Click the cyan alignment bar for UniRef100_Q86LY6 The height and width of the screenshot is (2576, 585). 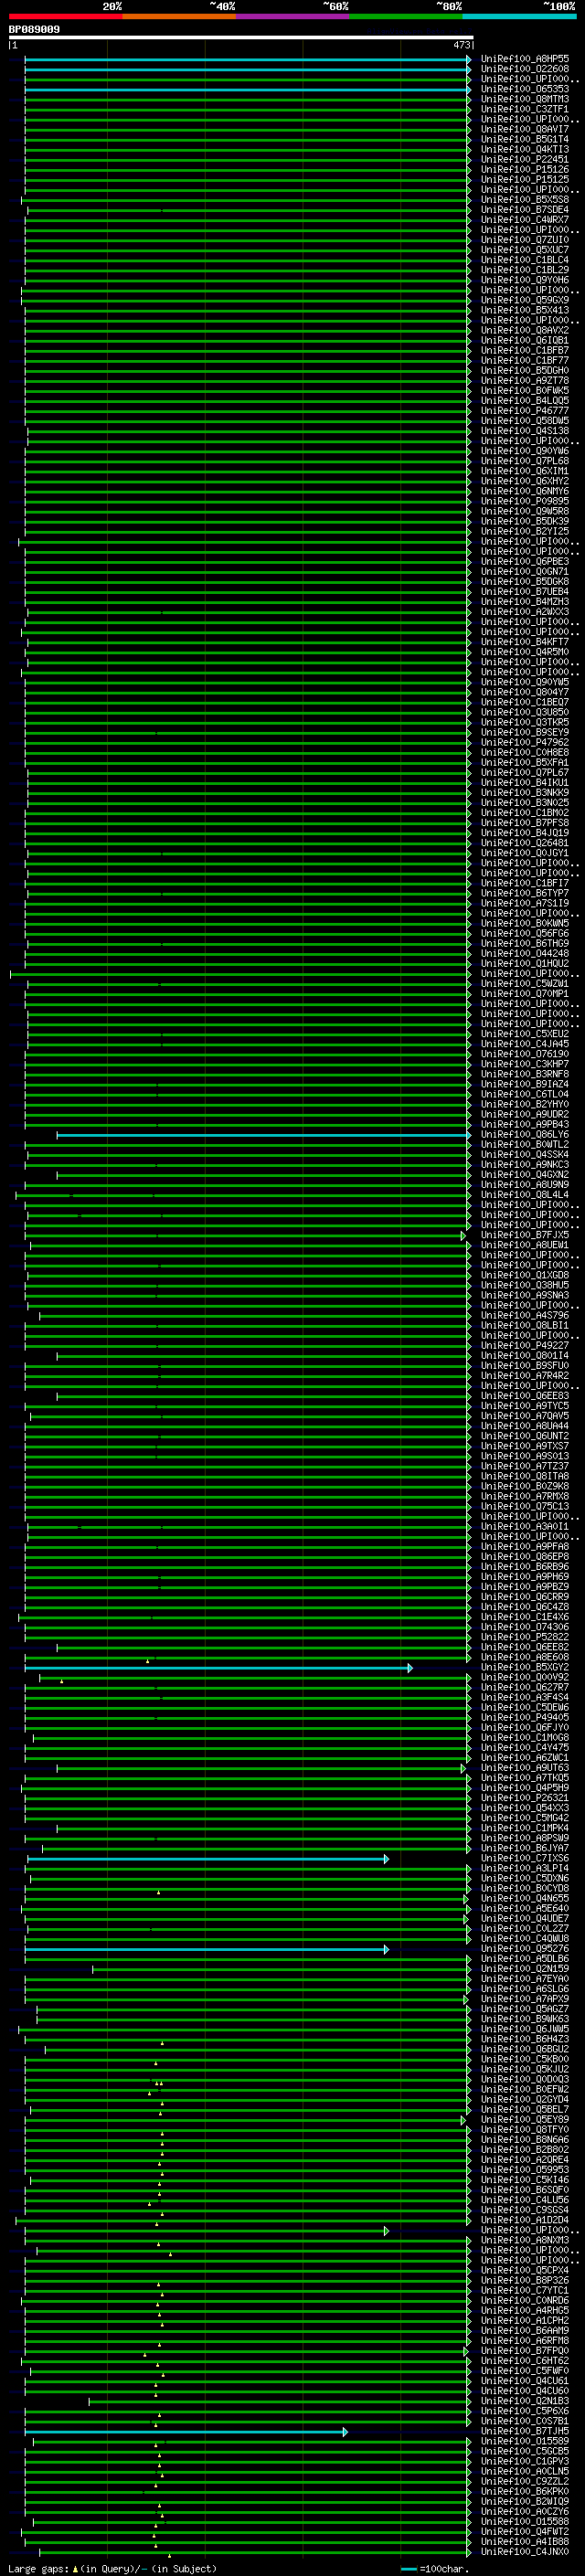[x=263, y=1135]
